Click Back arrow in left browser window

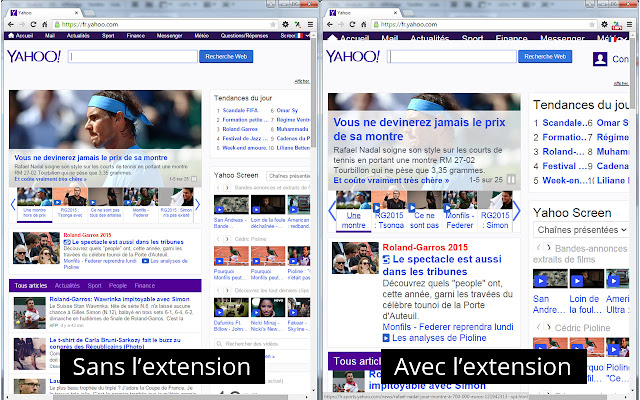[x=11, y=24]
